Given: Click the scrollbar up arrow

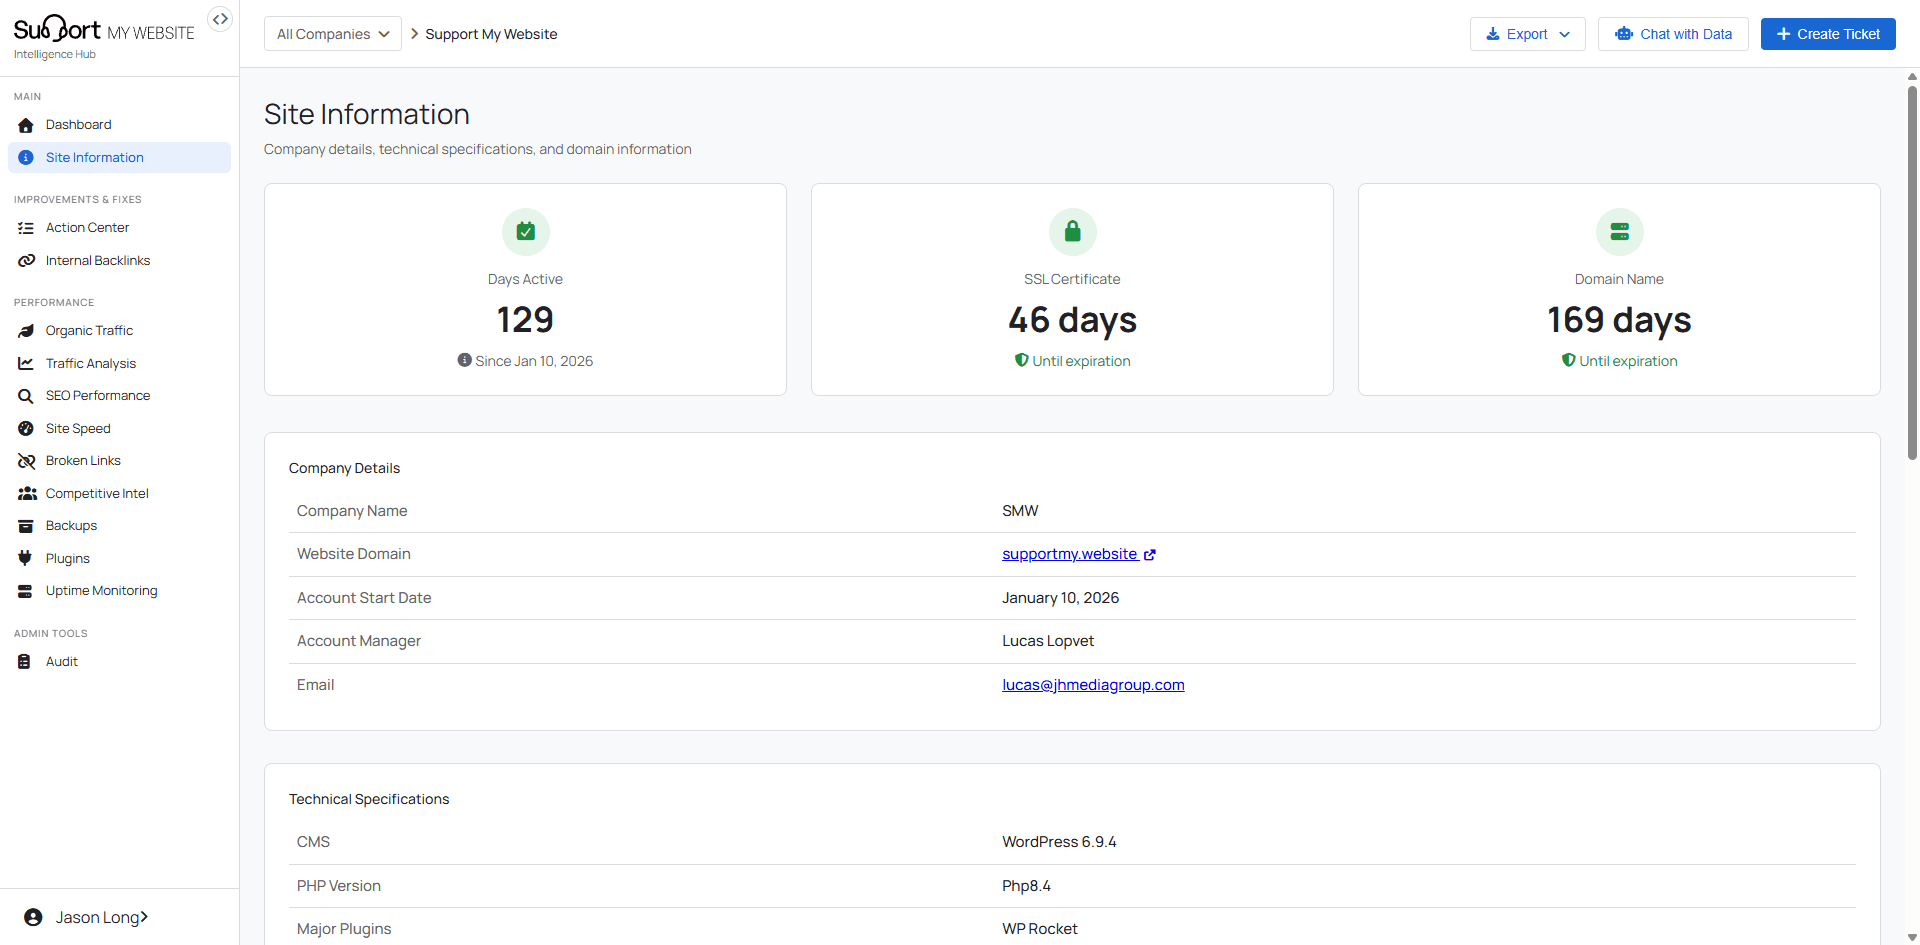Looking at the screenshot, I should 1912,76.
